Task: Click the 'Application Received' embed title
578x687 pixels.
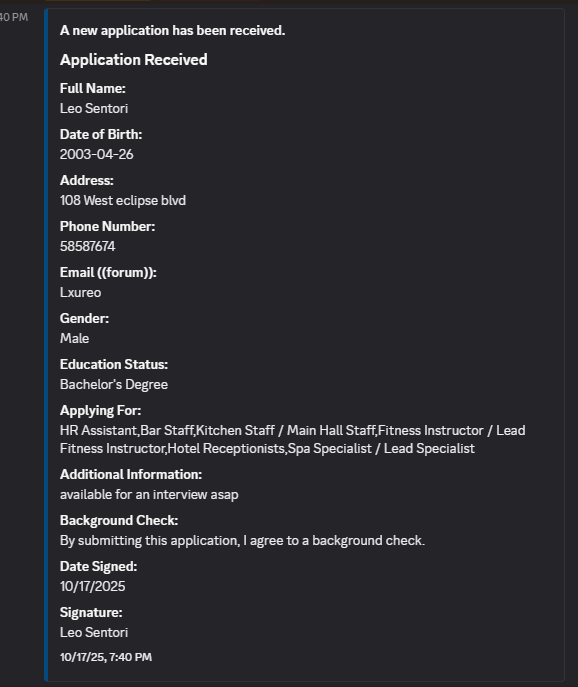Action: point(134,60)
